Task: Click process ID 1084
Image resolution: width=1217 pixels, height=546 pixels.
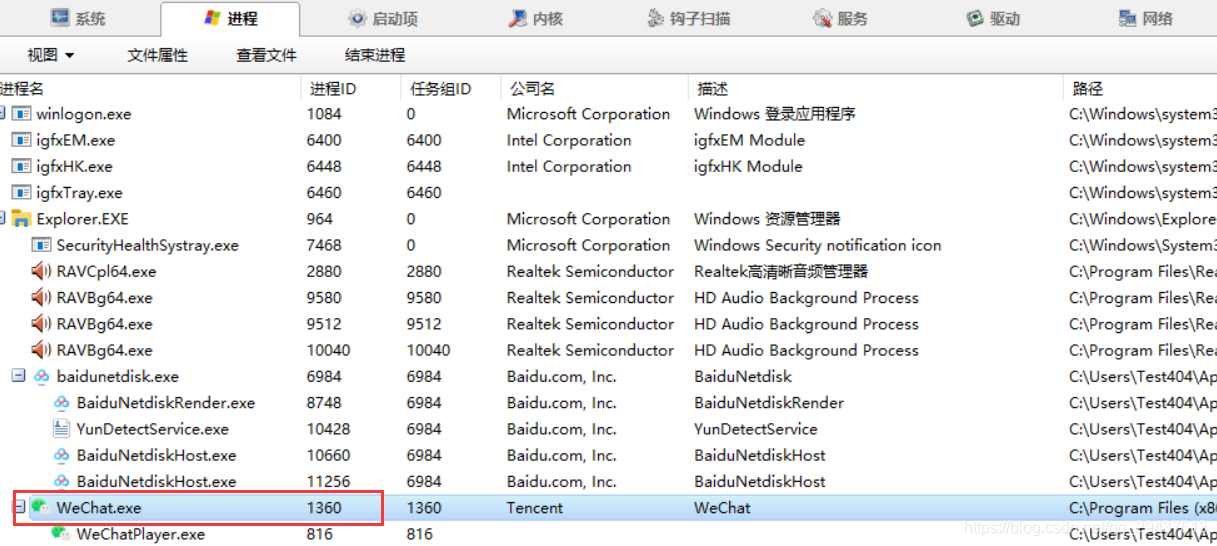Action: click(x=324, y=114)
